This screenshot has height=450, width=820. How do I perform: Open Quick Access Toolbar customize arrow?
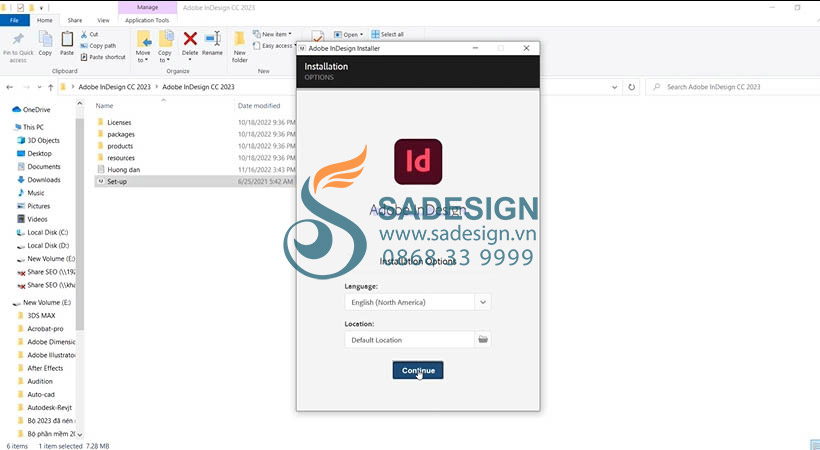tap(41, 8)
